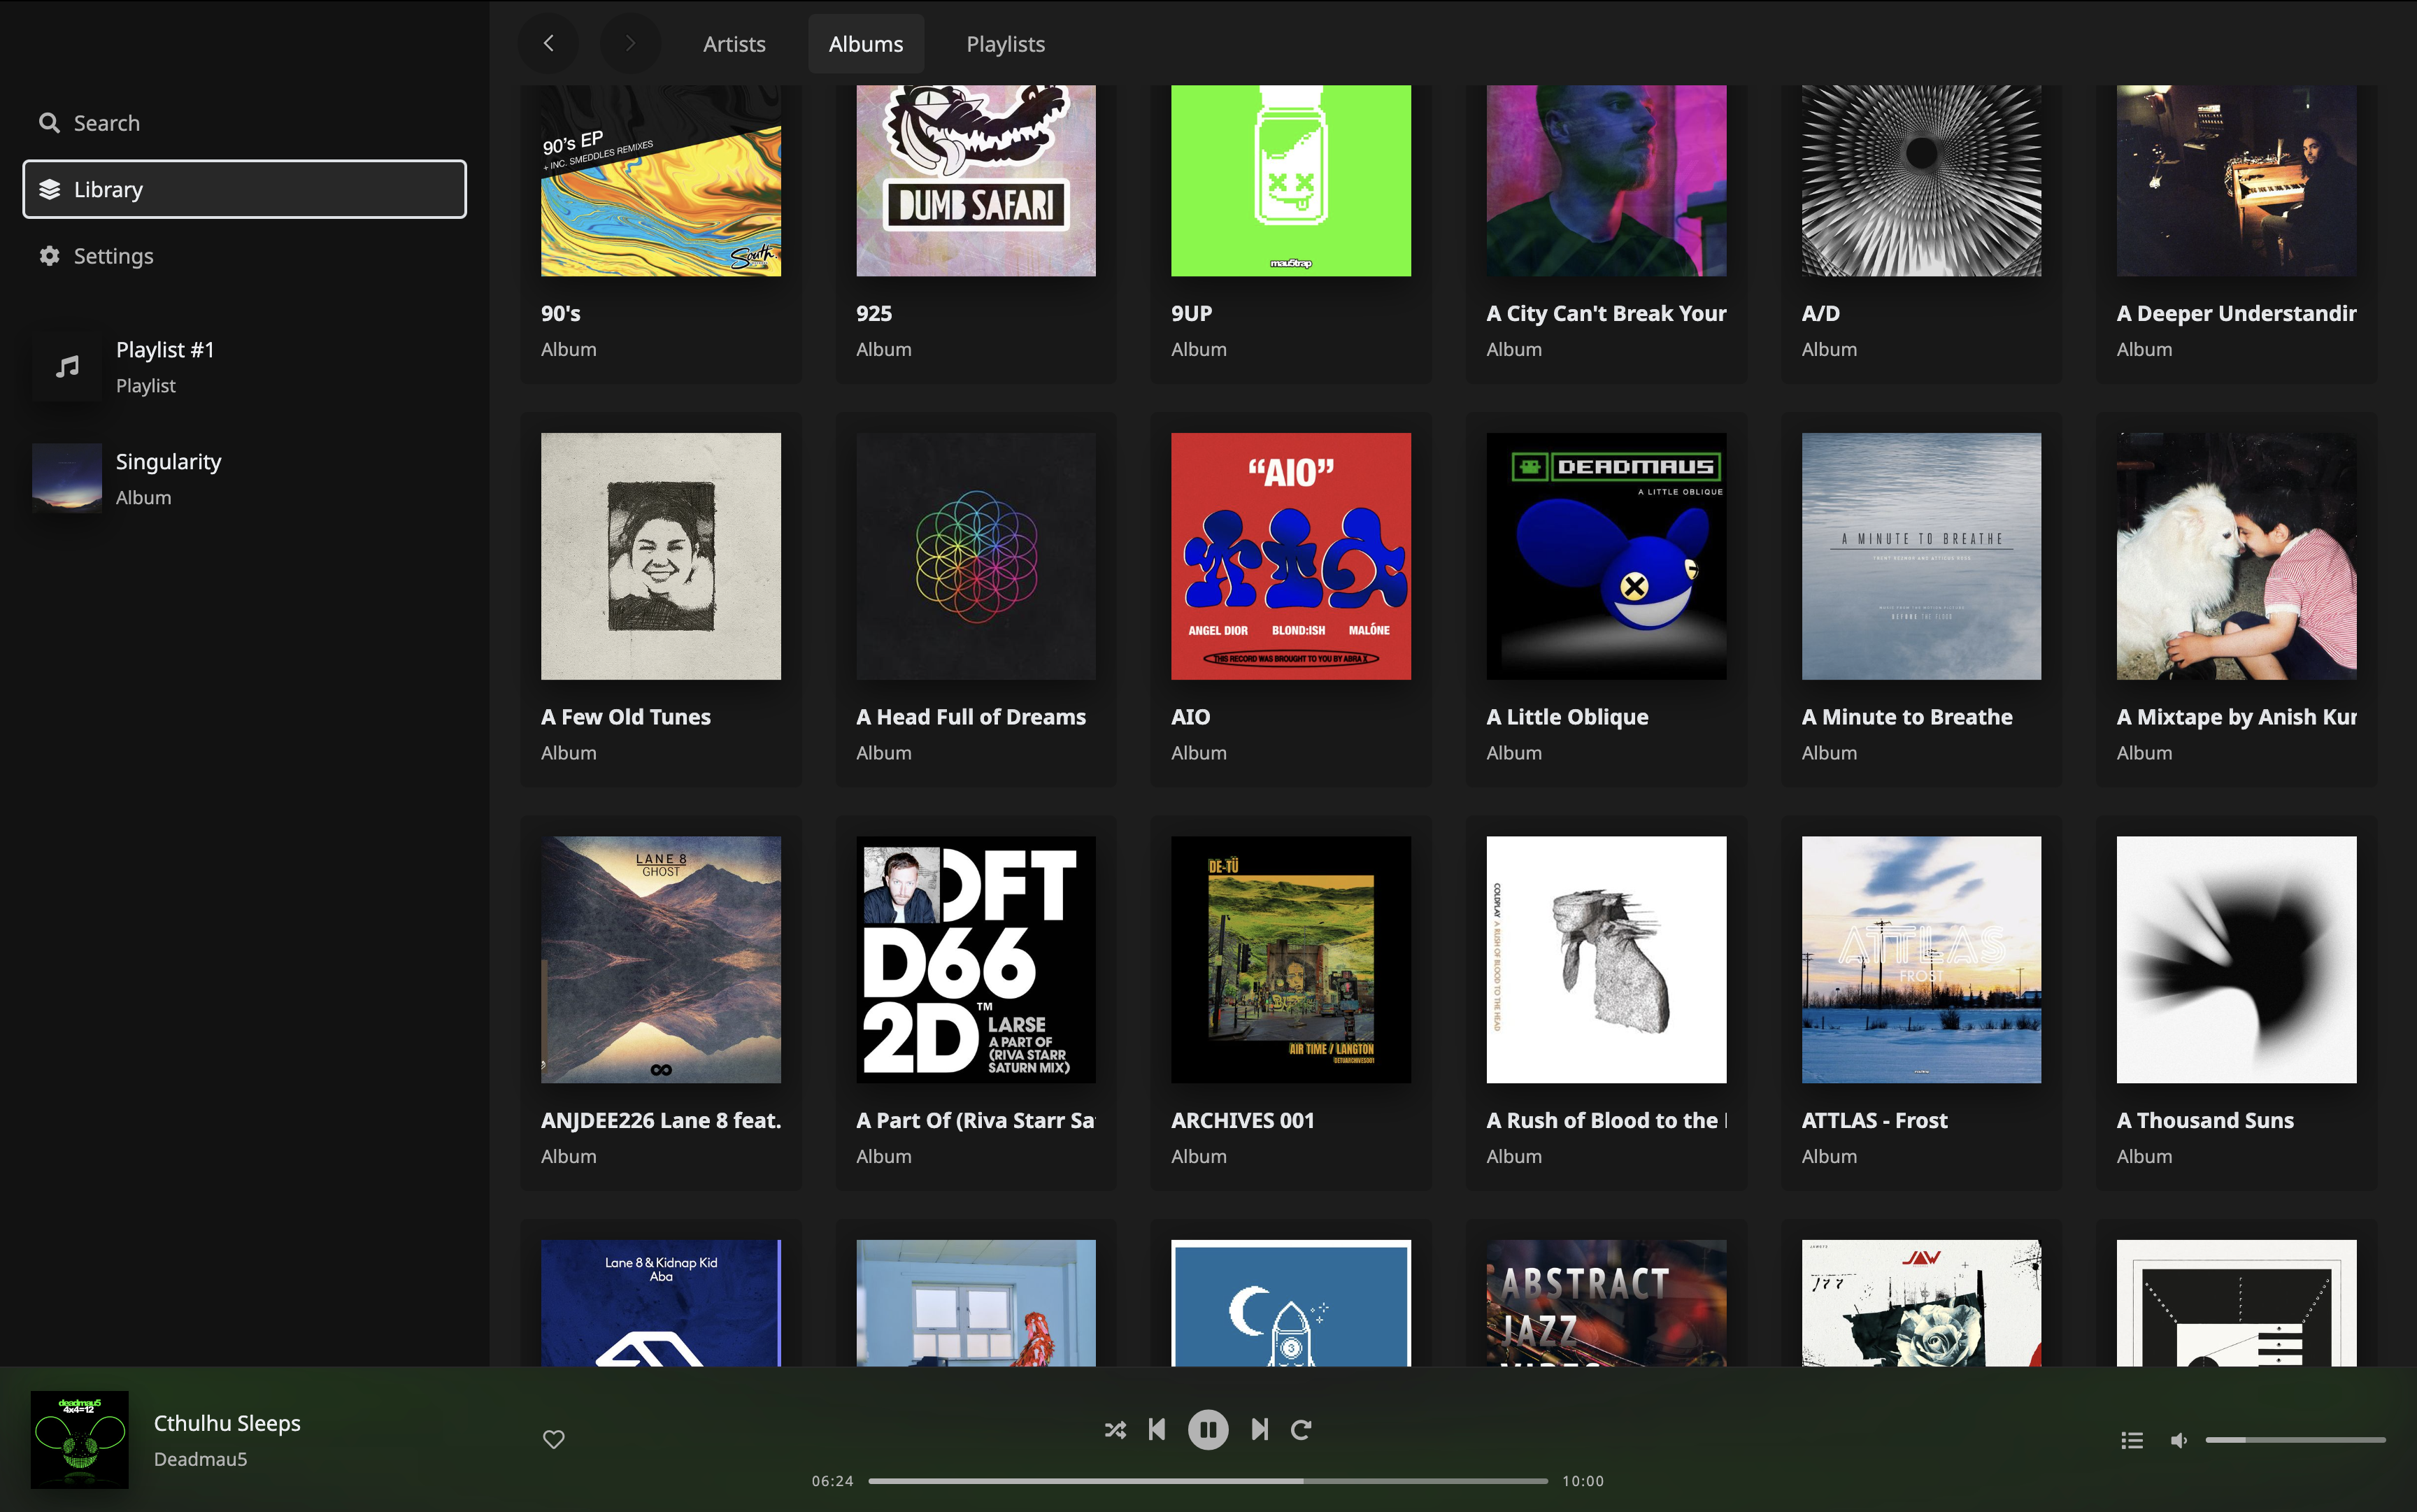Viewport: 2417px width, 1512px height.
Task: Open A Part Of (Riva Starr) cover
Action: tap(976, 960)
